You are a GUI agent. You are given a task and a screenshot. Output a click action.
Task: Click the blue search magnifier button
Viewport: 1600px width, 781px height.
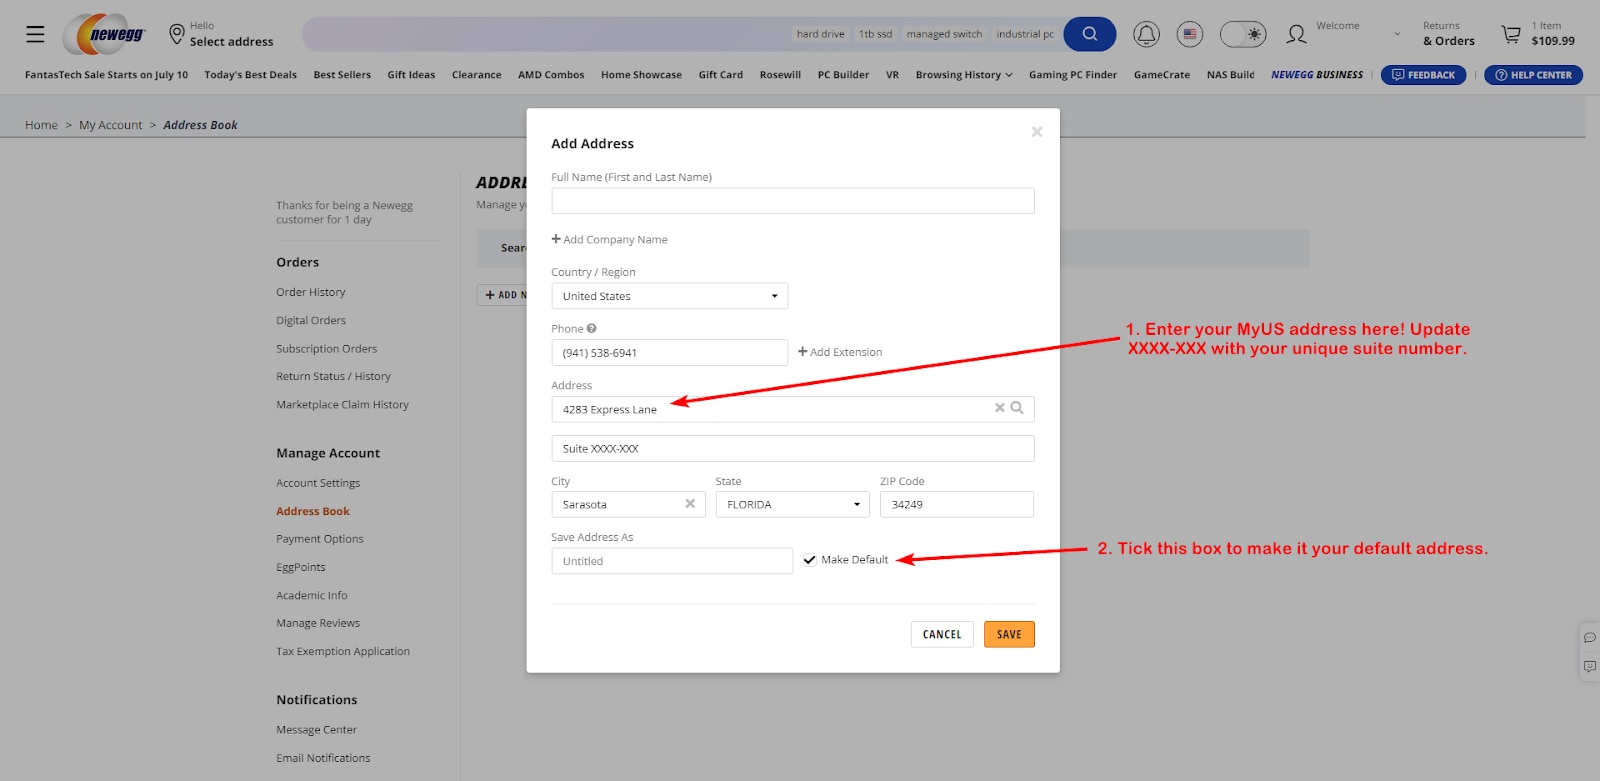pos(1090,34)
